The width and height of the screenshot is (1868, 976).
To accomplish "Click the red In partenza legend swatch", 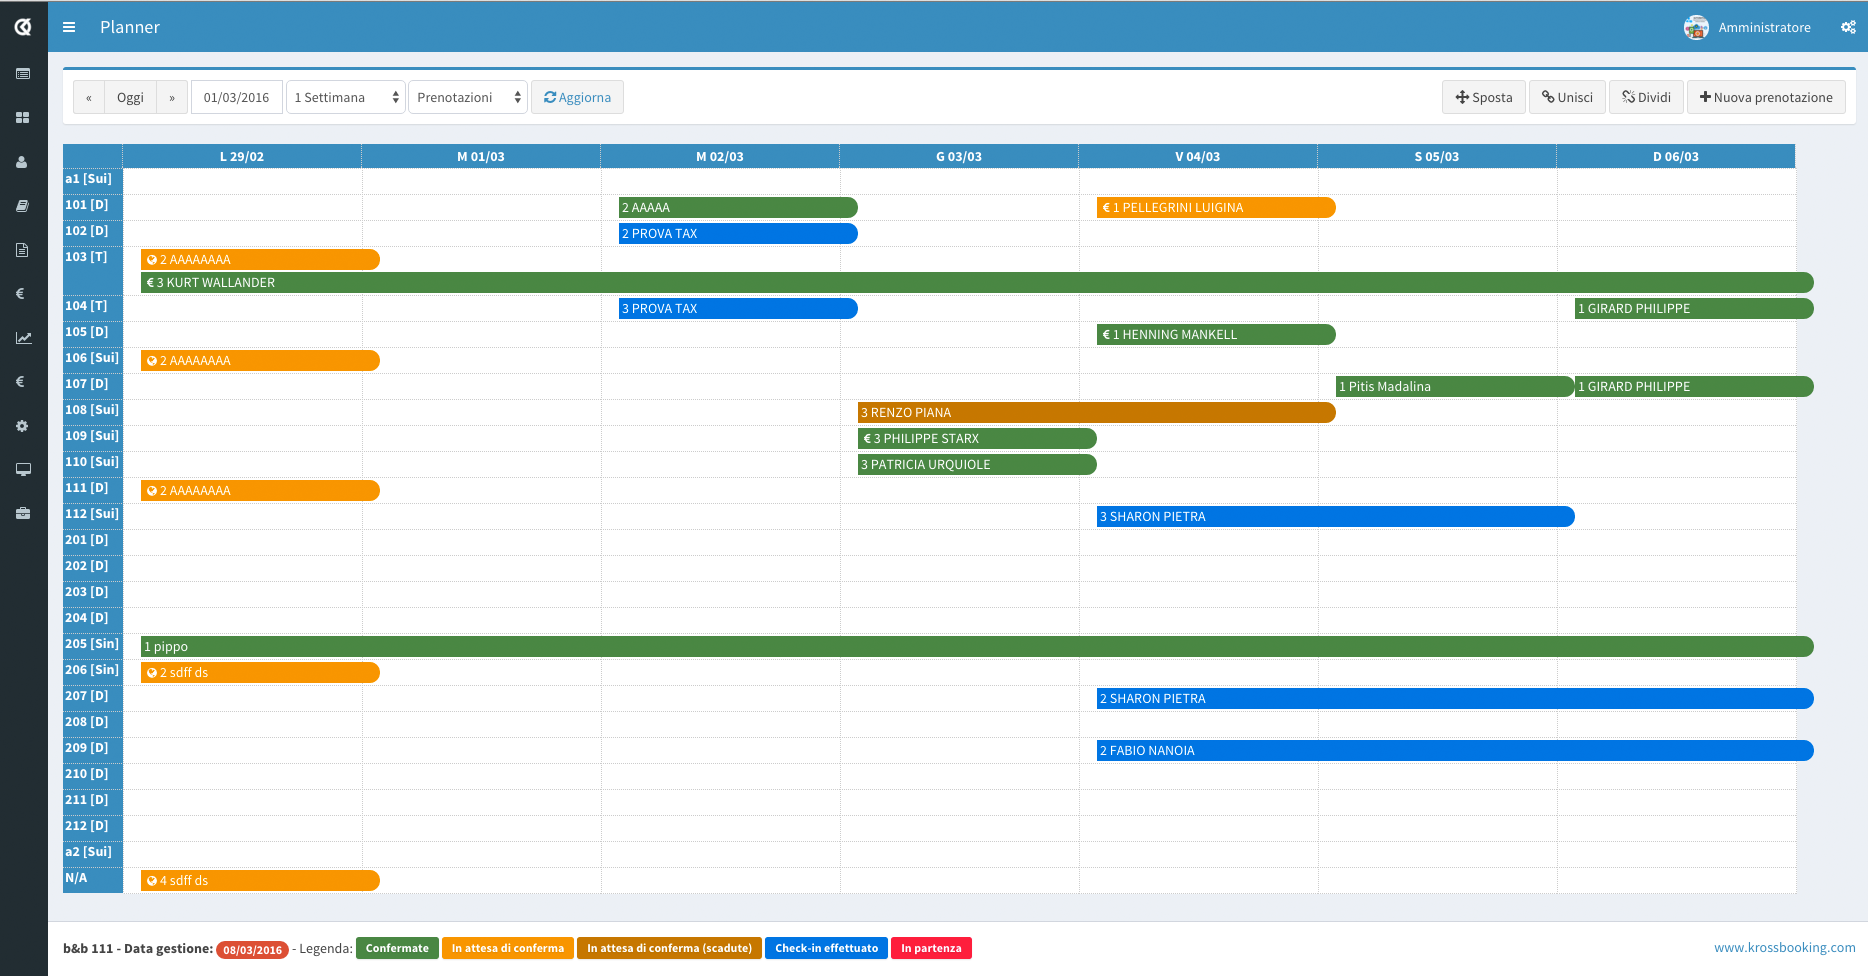I will coord(931,948).
